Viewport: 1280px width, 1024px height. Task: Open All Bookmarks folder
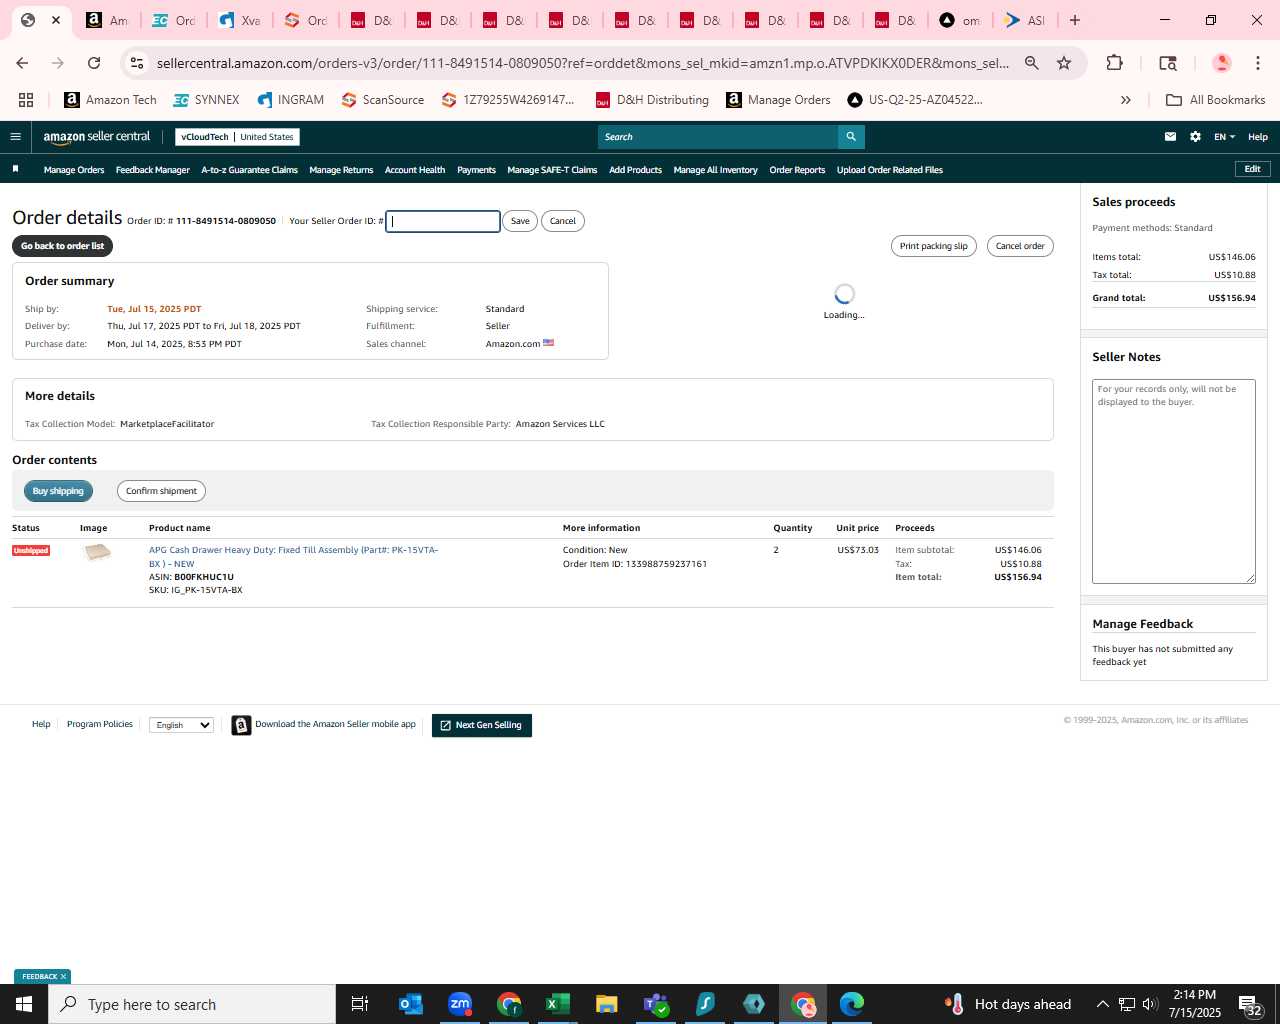point(1216,100)
